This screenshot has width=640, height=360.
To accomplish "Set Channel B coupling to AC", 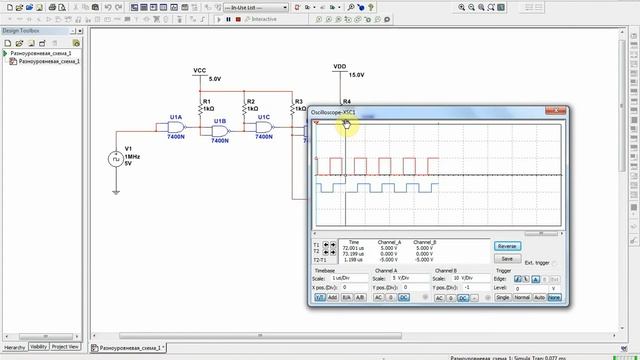I will [439, 298].
